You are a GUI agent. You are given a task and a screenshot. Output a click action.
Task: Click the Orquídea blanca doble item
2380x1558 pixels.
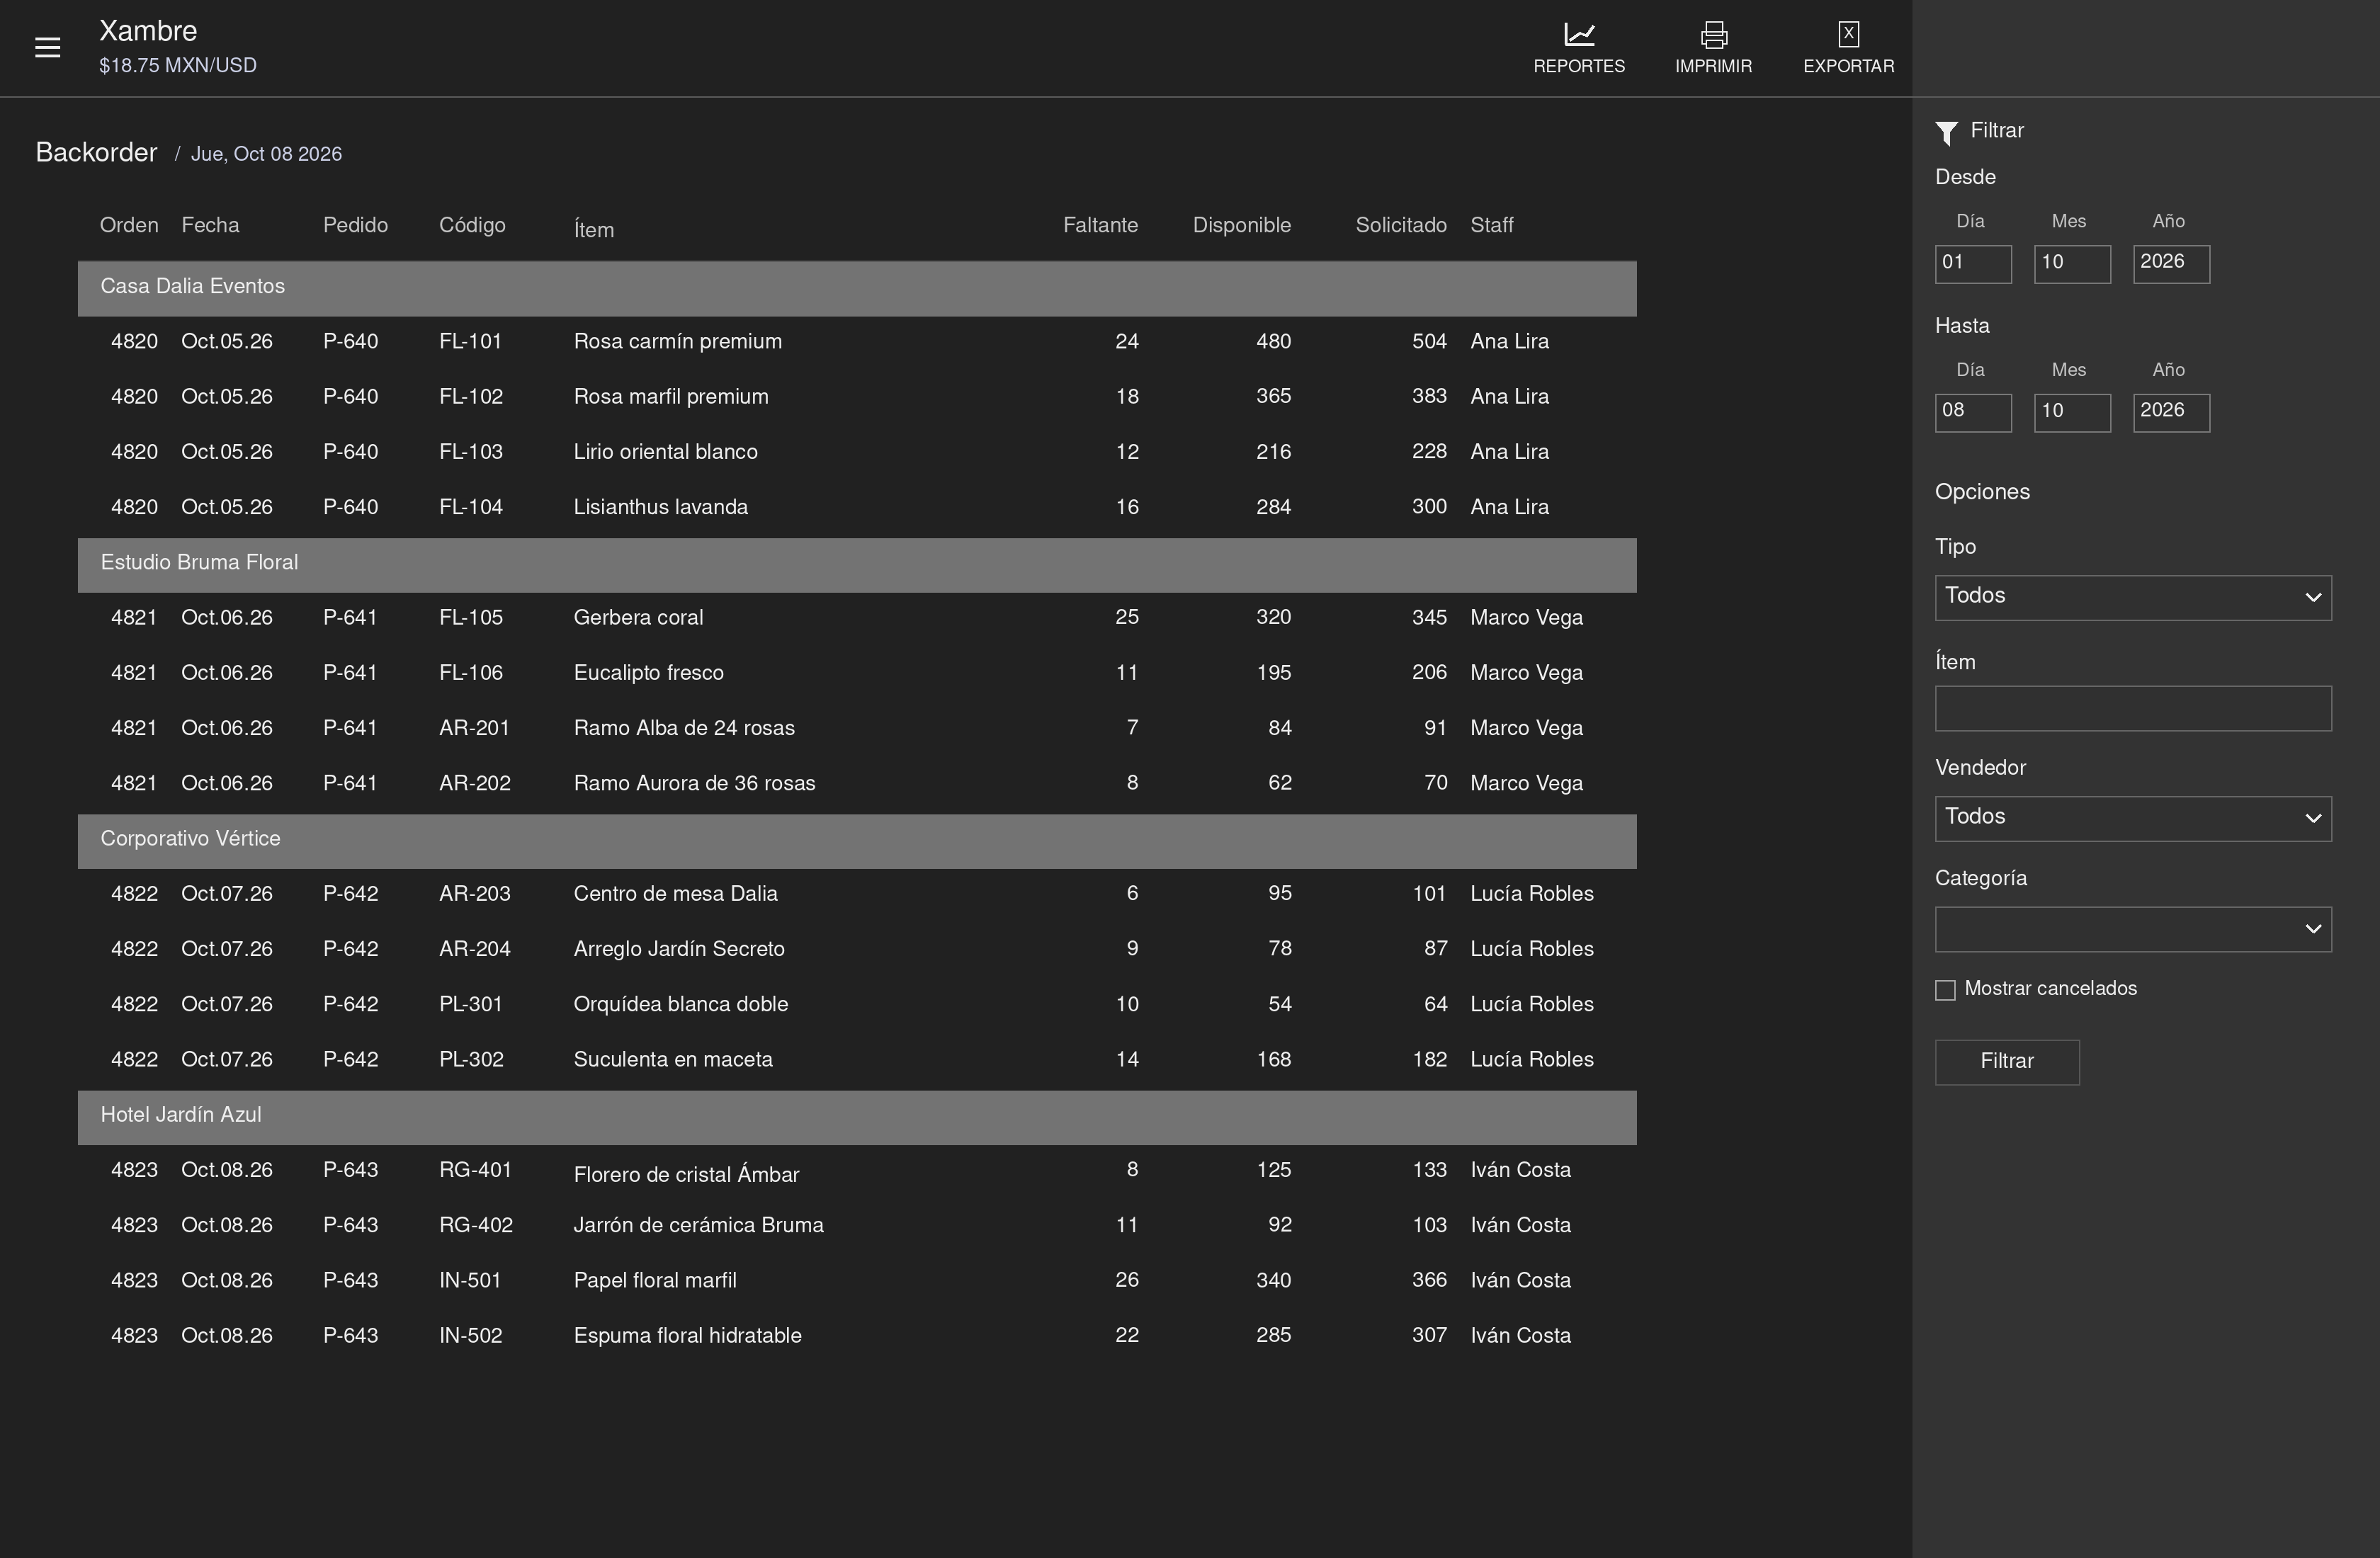point(680,1004)
